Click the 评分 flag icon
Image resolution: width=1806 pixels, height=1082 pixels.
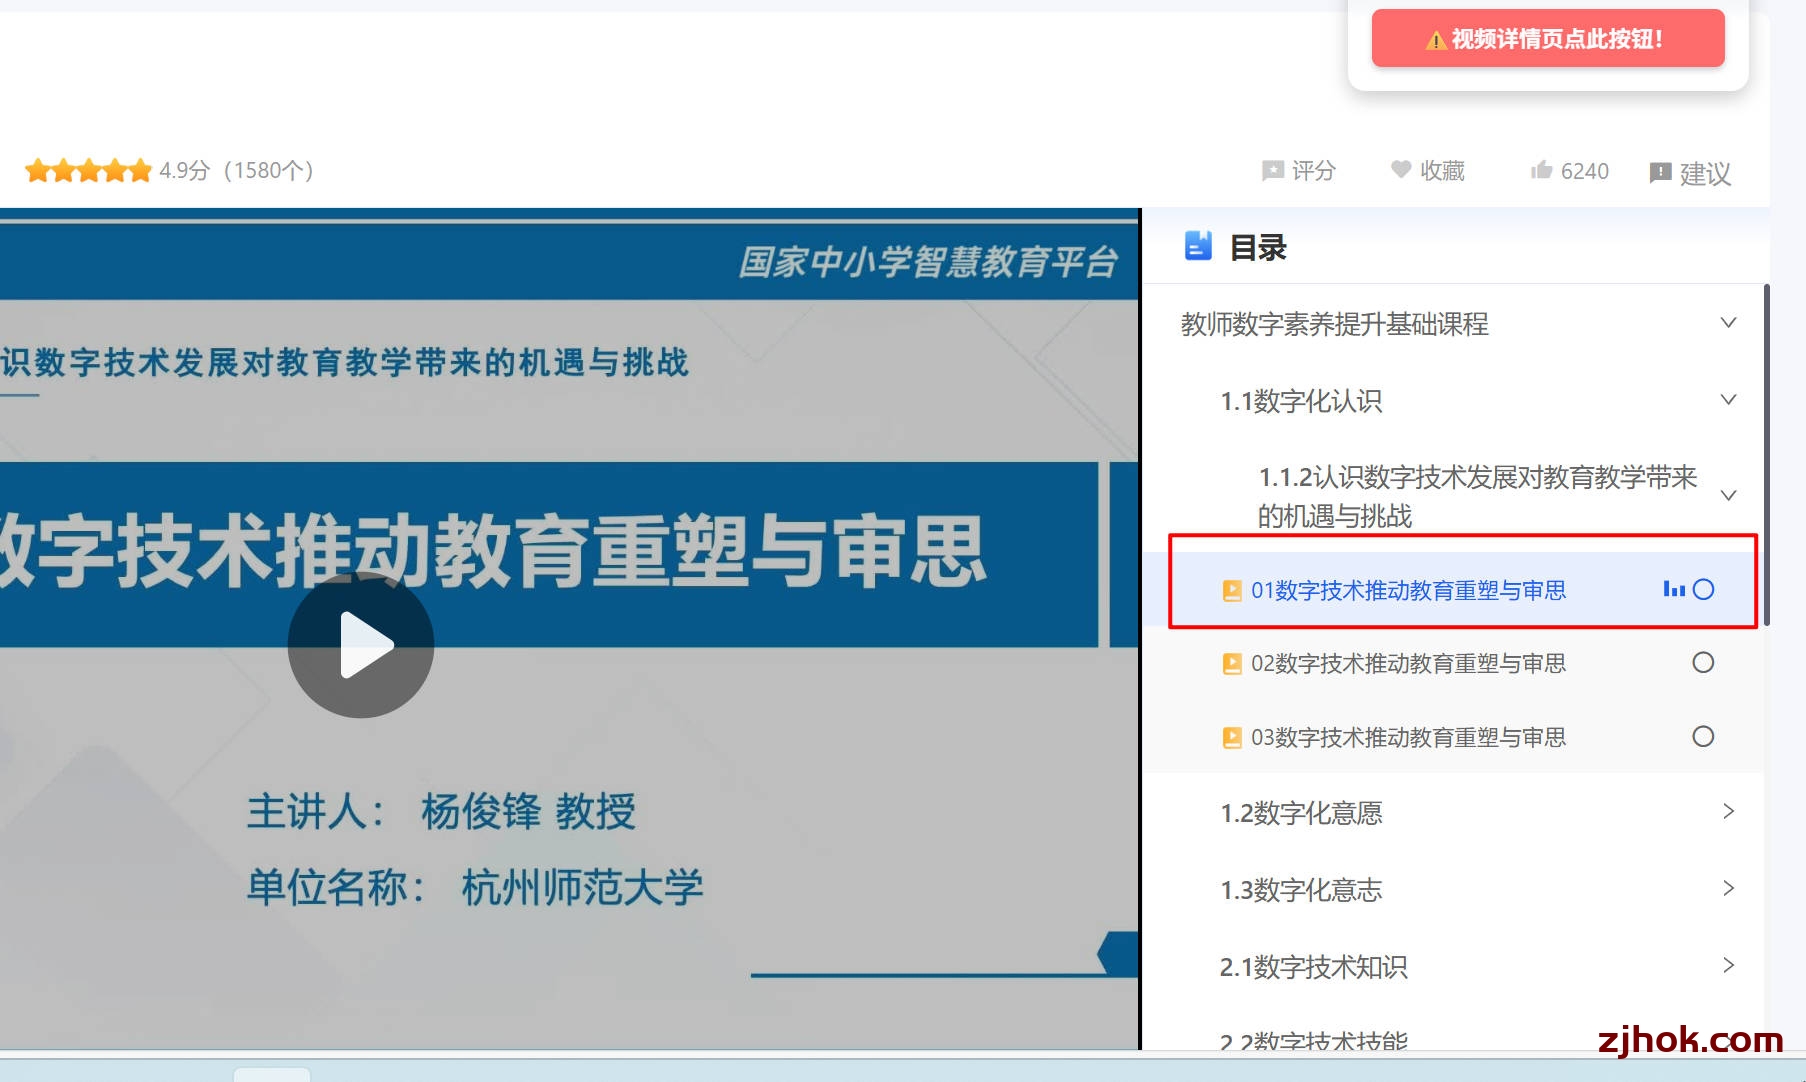point(1273,171)
